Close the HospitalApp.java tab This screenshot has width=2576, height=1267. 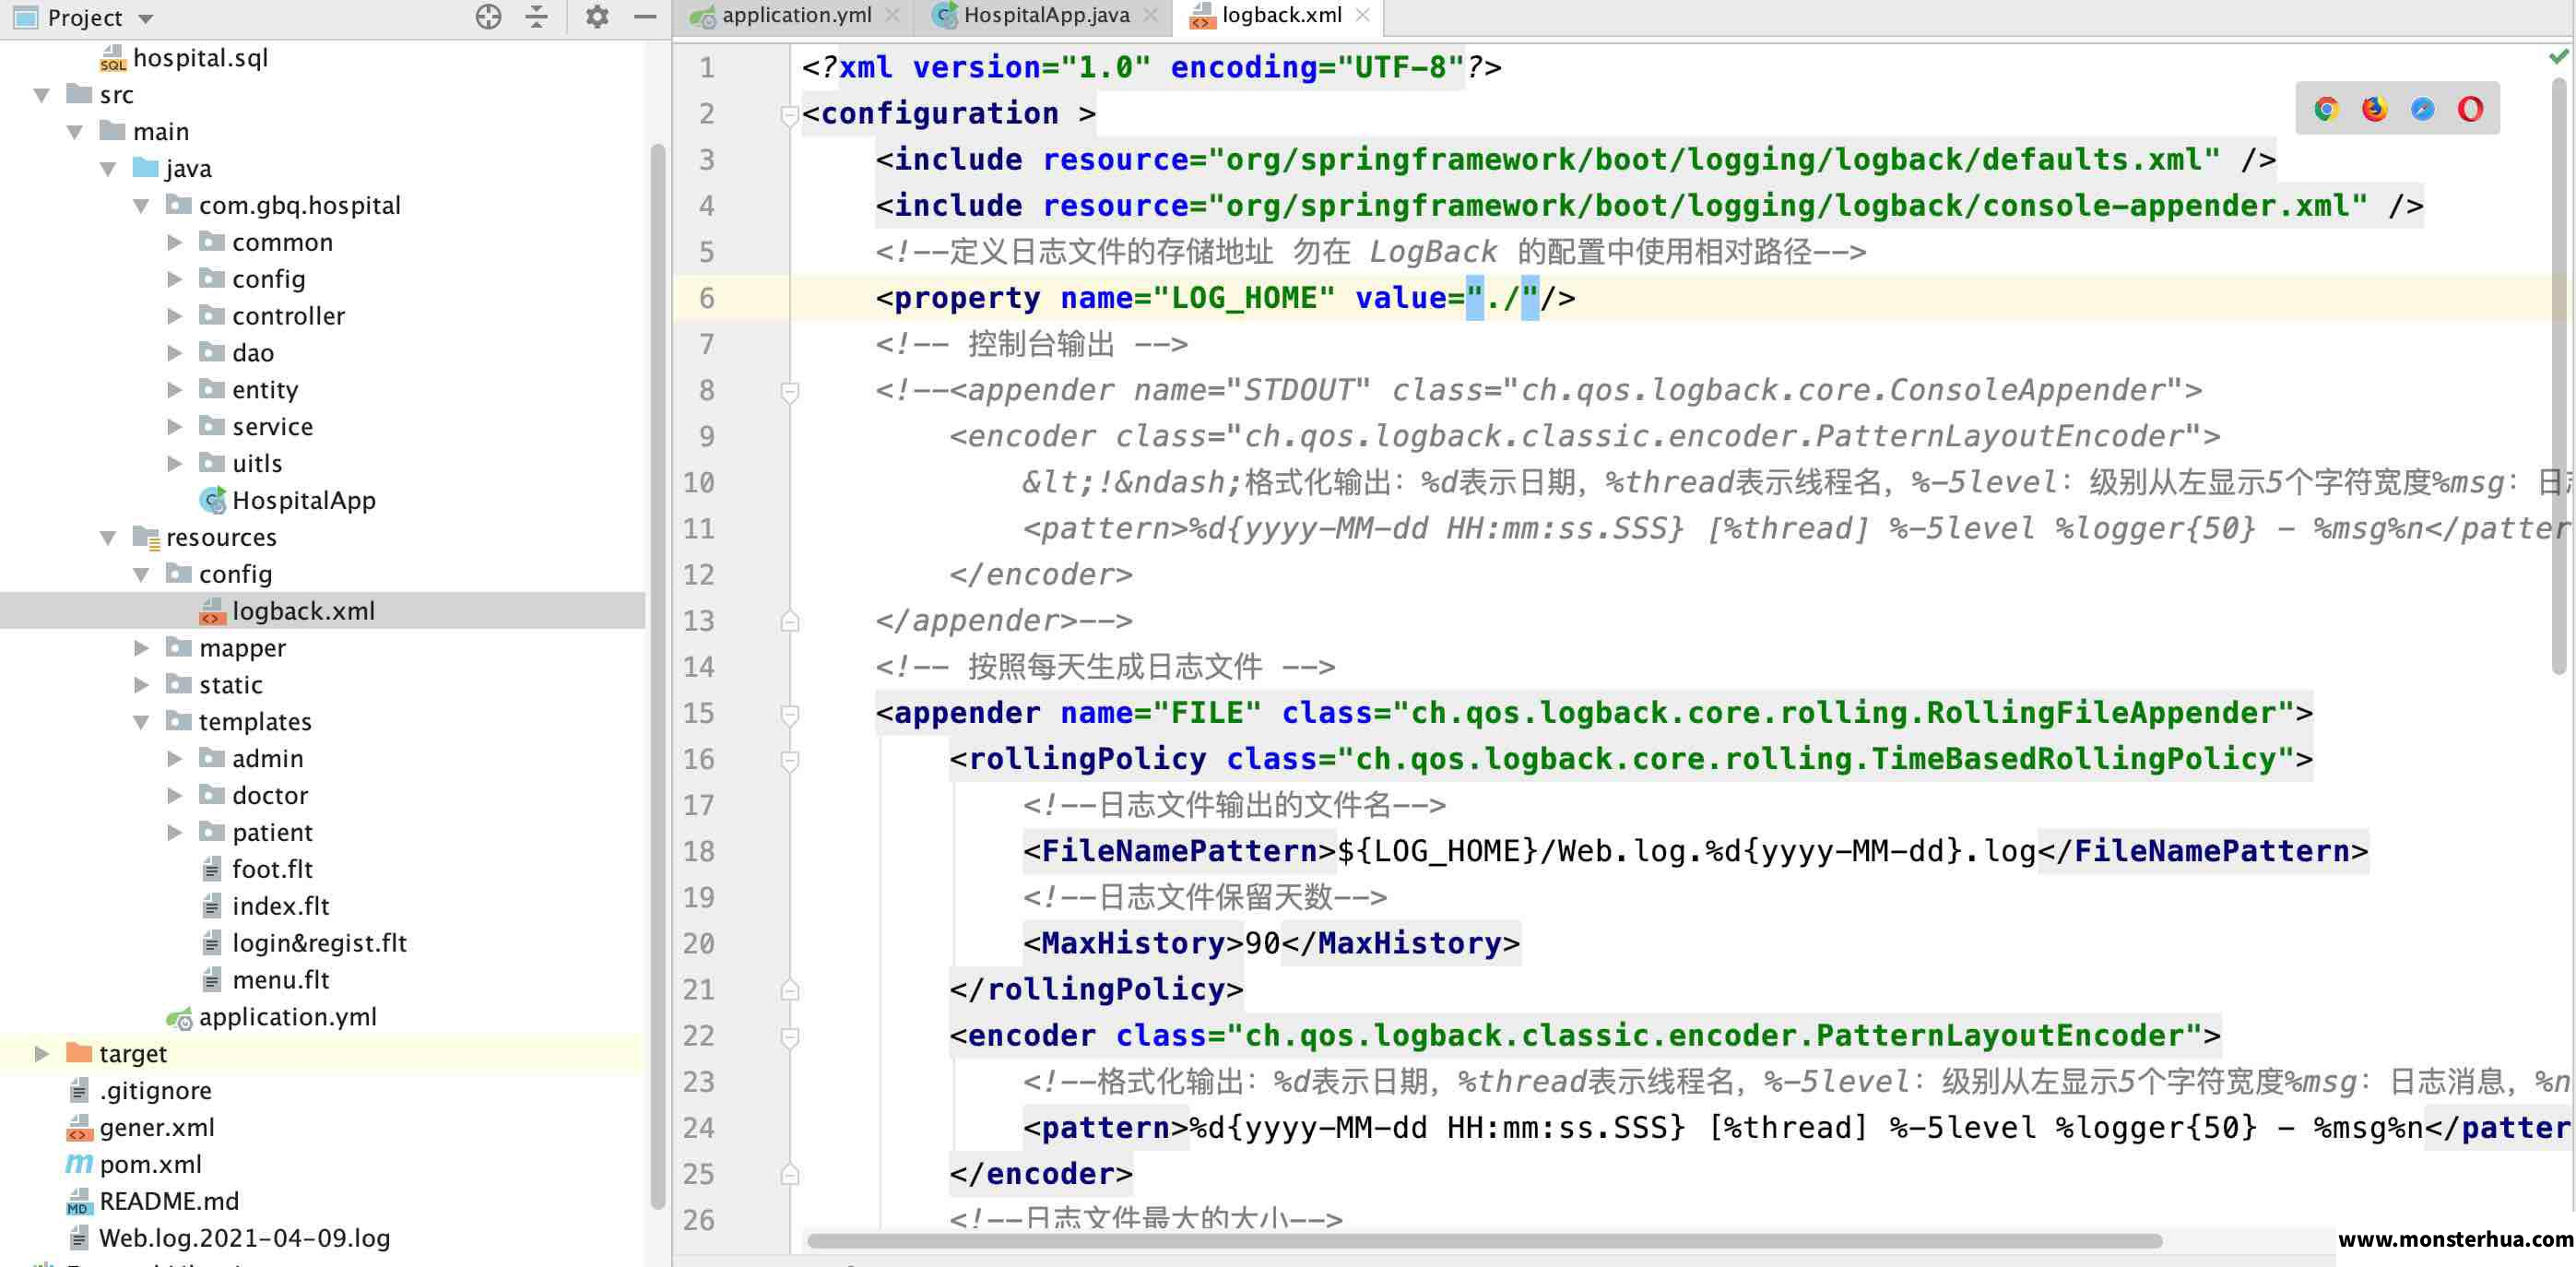tap(1150, 15)
